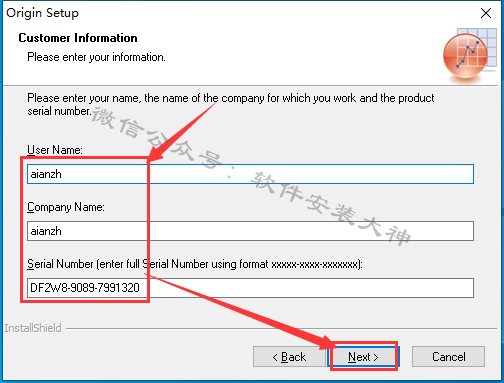Image resolution: width=504 pixels, height=383 pixels.
Task: Go back with the Back button
Action: pos(289,357)
